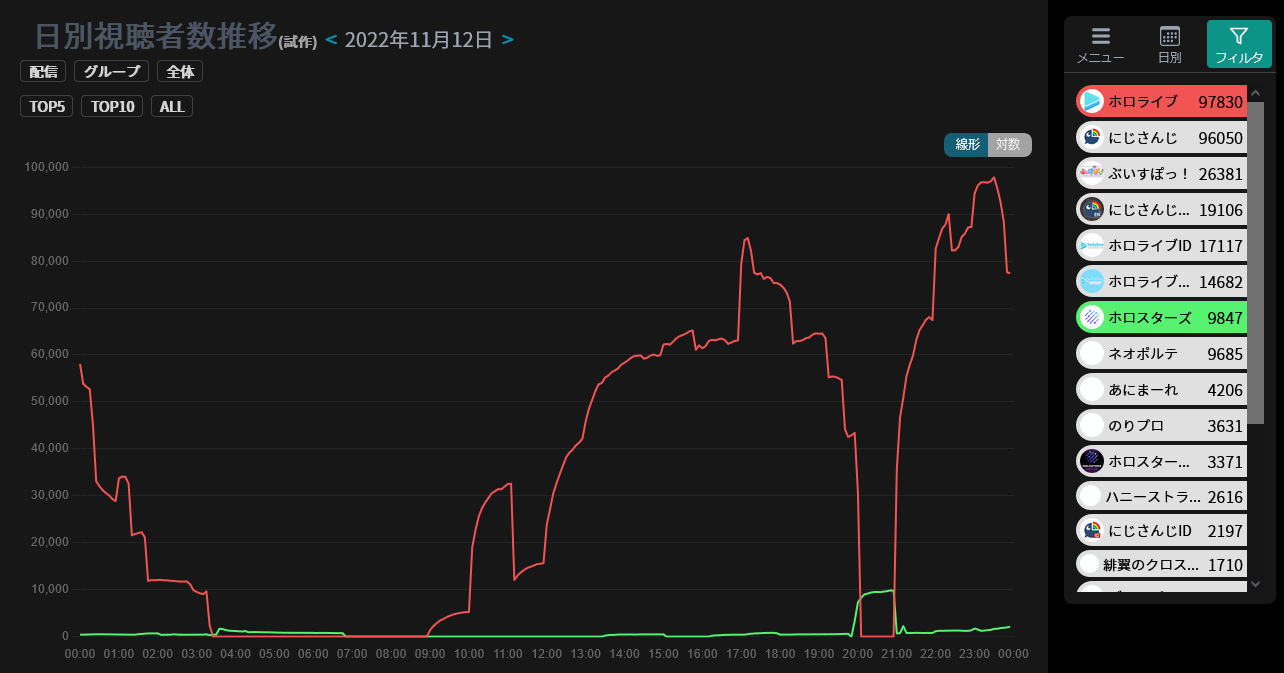Viewport: 1284px width, 673px height.
Task: Switch chart scale to 対数
Action: click(1009, 144)
